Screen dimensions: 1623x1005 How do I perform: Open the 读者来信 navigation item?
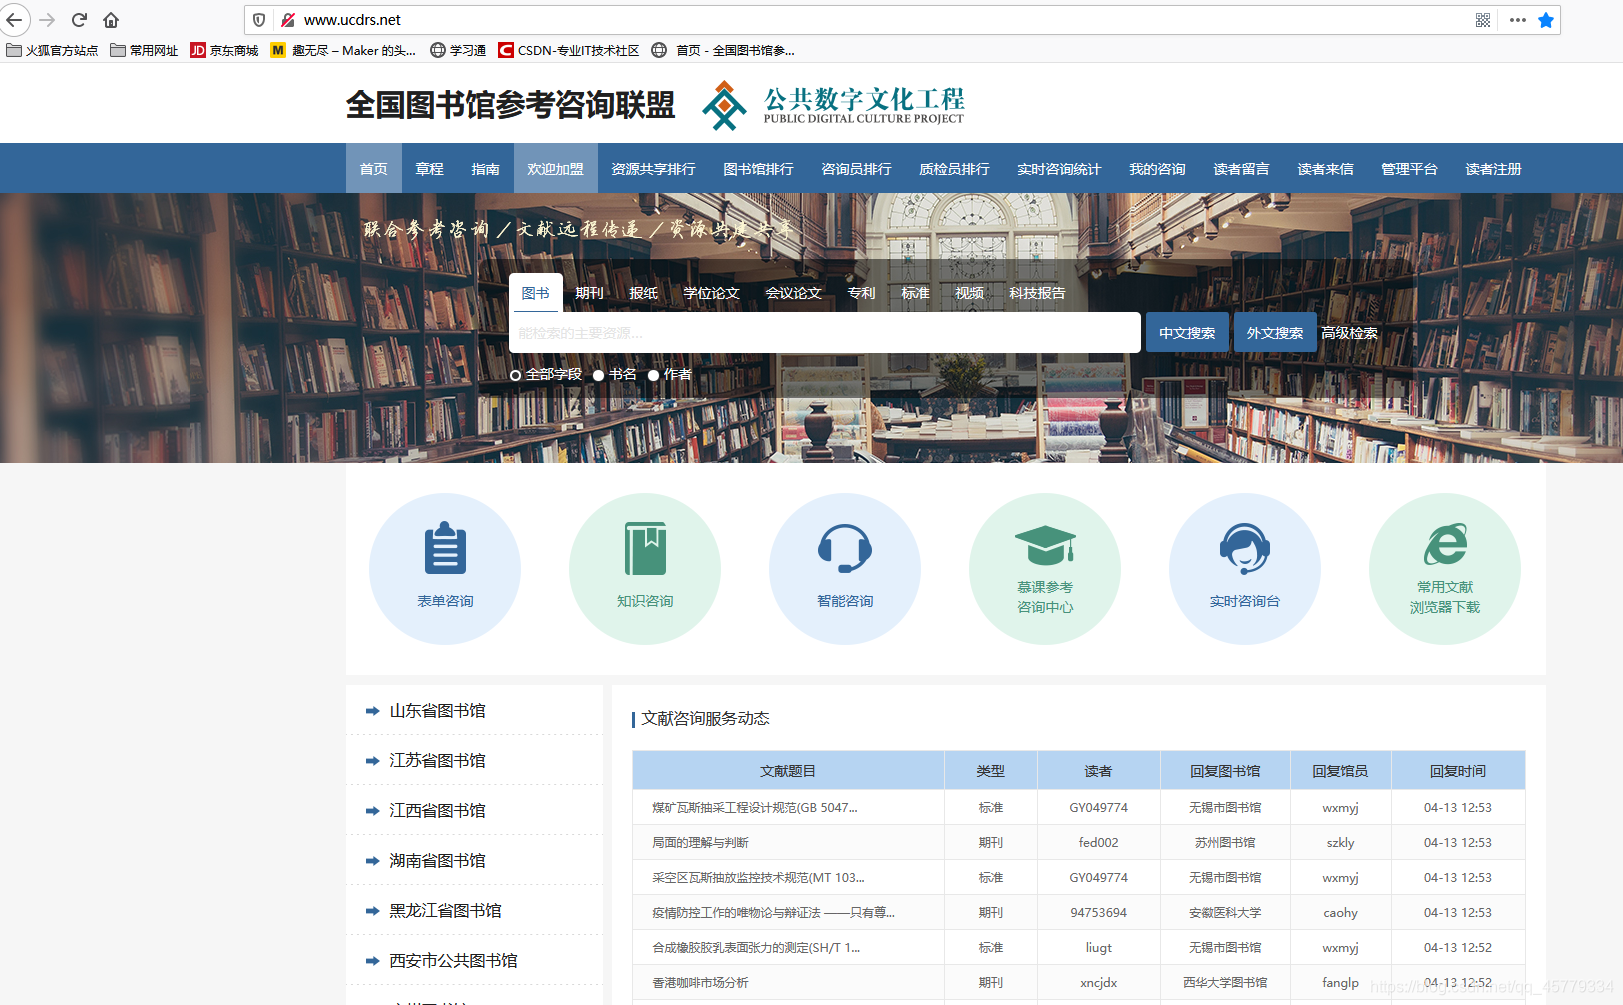click(1326, 169)
